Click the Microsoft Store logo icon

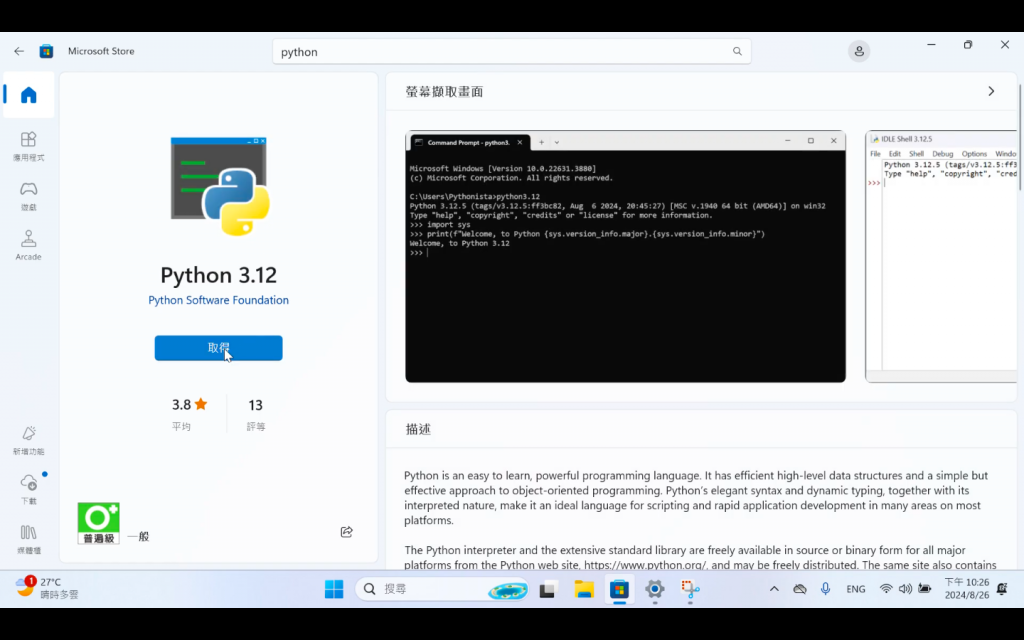[x=46, y=51]
